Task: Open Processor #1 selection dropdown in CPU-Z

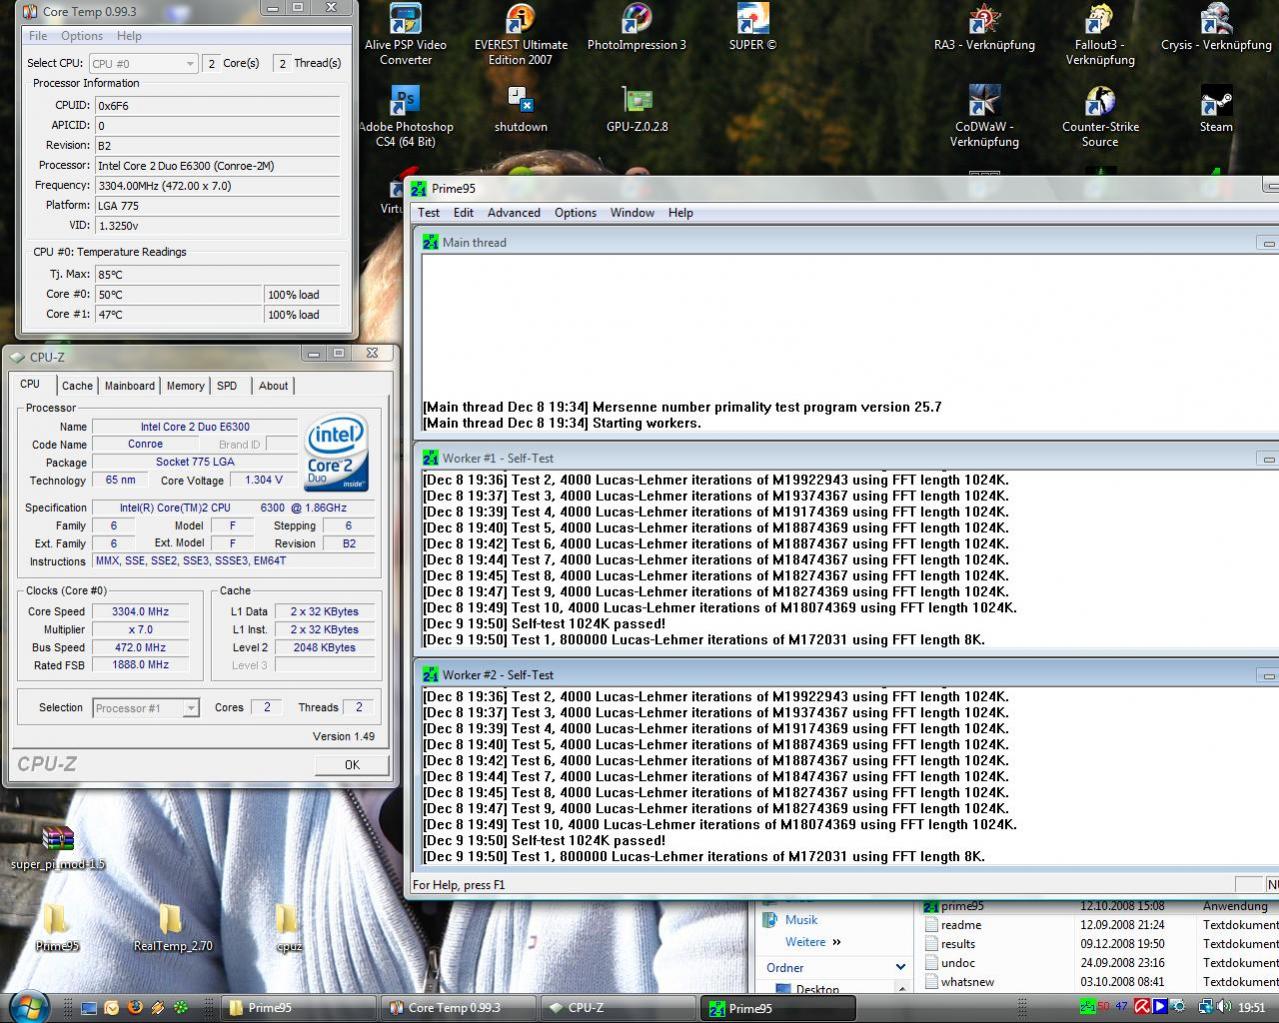Action: pyautogui.click(x=145, y=708)
